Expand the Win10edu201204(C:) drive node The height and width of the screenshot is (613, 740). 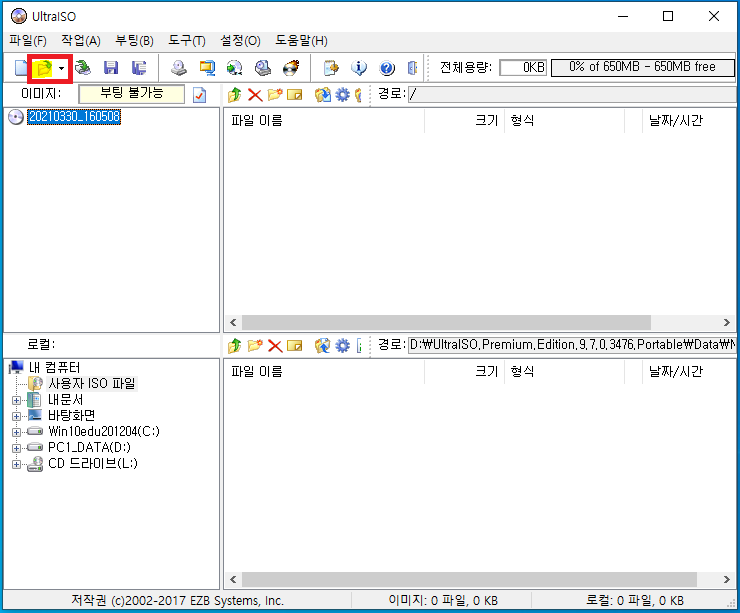(x=16, y=432)
